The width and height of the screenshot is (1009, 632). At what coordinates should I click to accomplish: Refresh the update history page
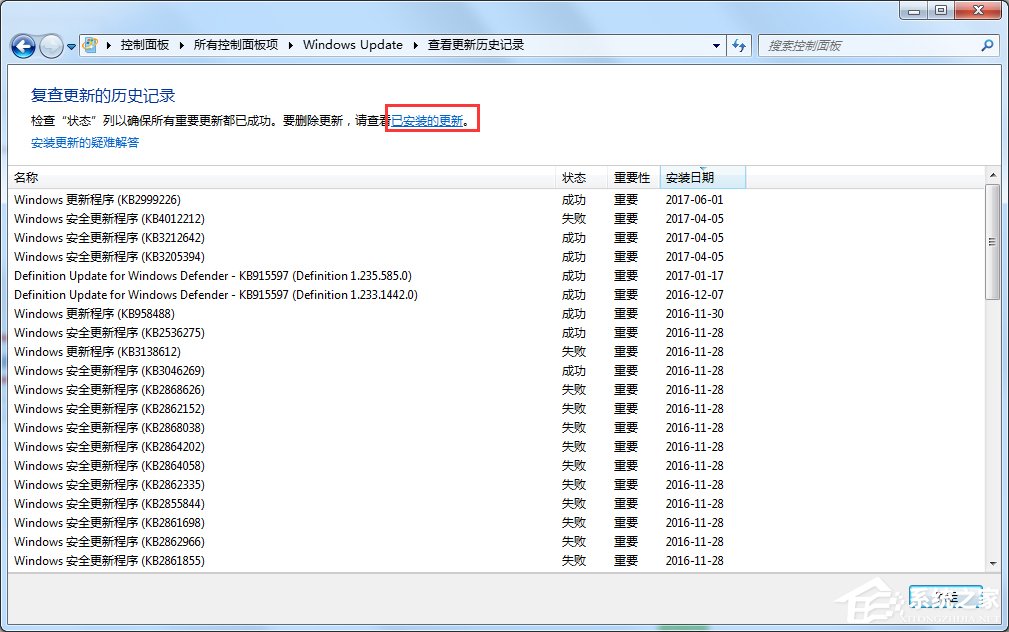click(x=739, y=45)
